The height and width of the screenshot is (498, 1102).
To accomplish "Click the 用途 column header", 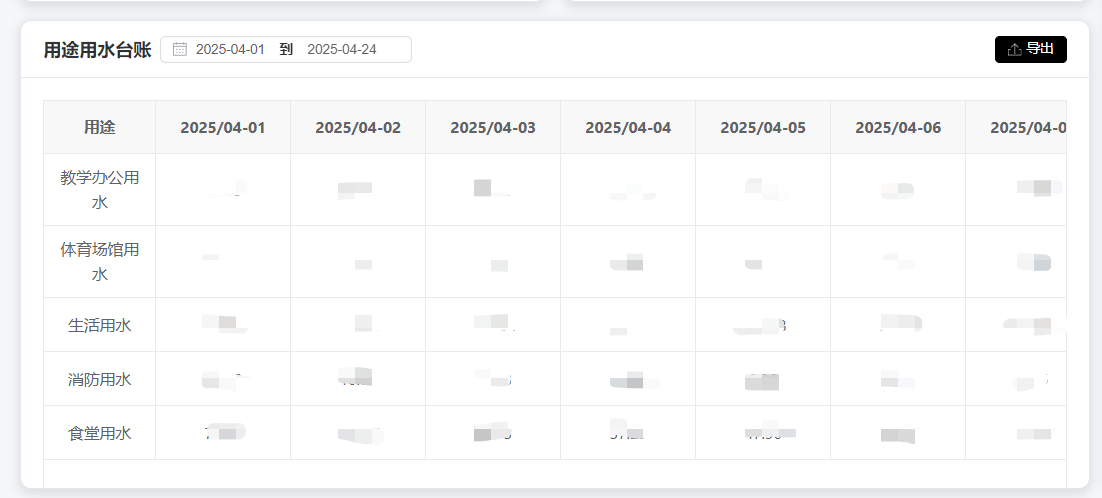I will click(x=100, y=127).
